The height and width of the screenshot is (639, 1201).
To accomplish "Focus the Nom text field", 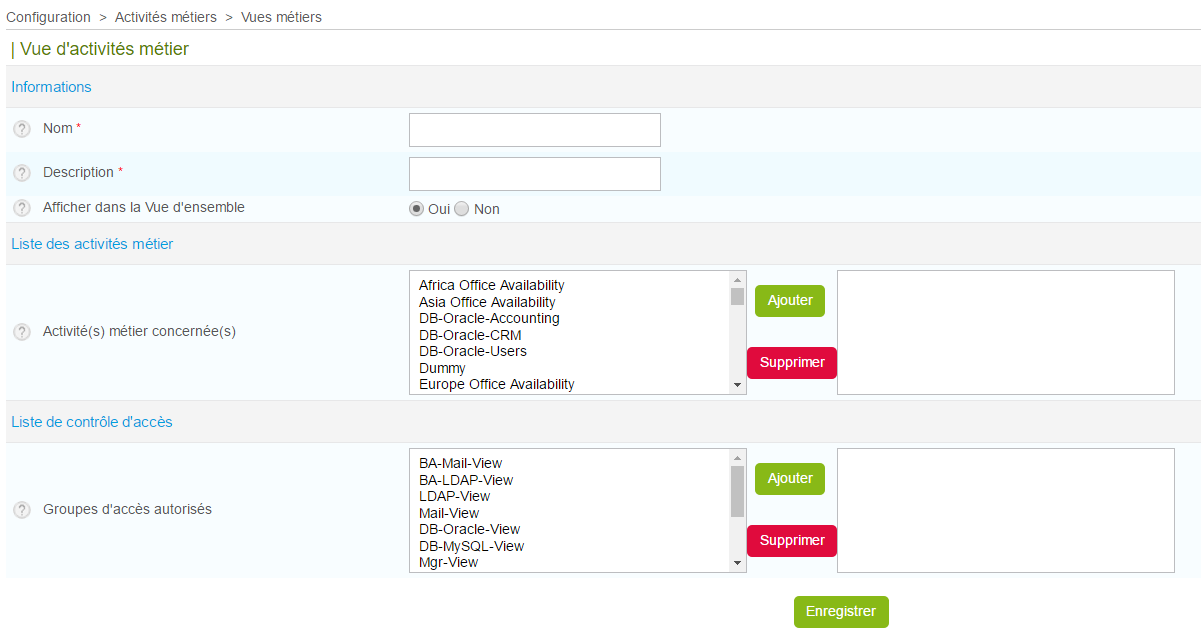I will click(534, 130).
